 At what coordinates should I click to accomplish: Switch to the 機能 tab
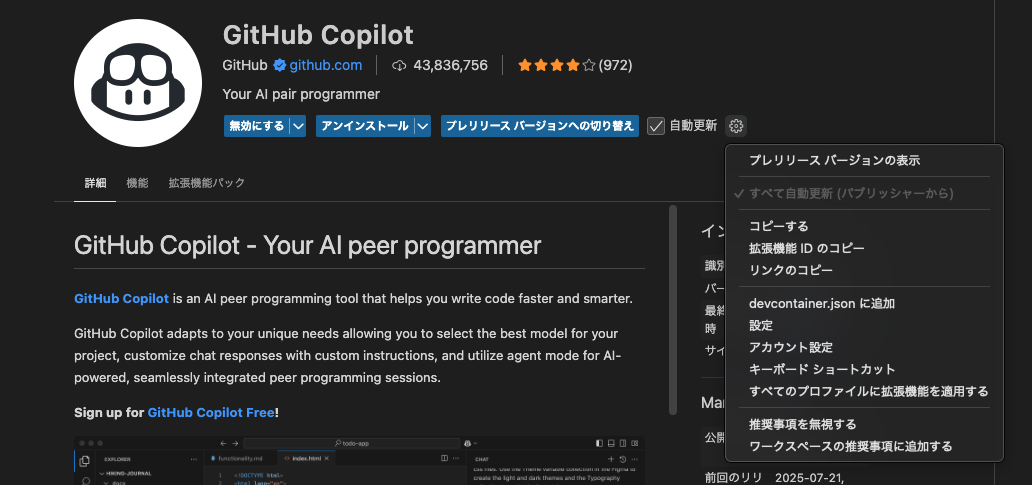tap(138, 183)
